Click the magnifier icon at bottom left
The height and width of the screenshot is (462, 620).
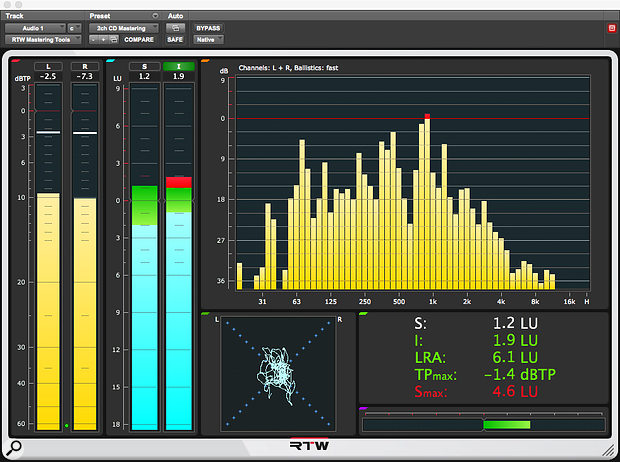point(13,448)
